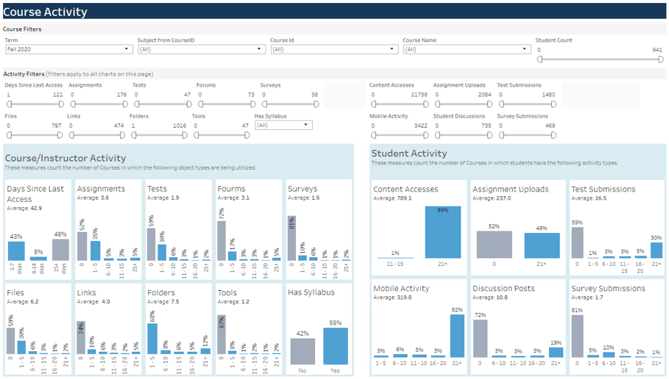Click the Mobile Activity slider left handle
This screenshot has width=669, height=379.
374,135
